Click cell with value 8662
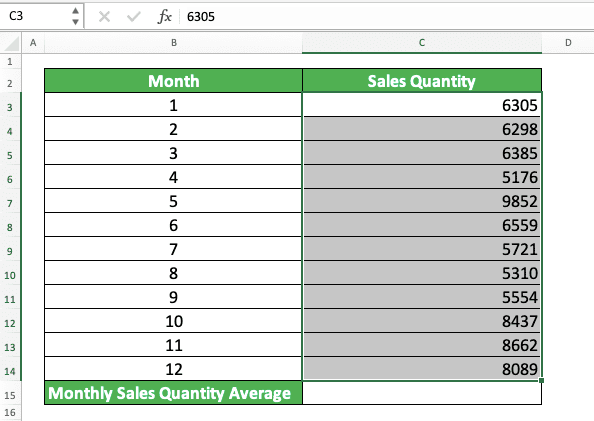594x421 pixels. point(422,345)
